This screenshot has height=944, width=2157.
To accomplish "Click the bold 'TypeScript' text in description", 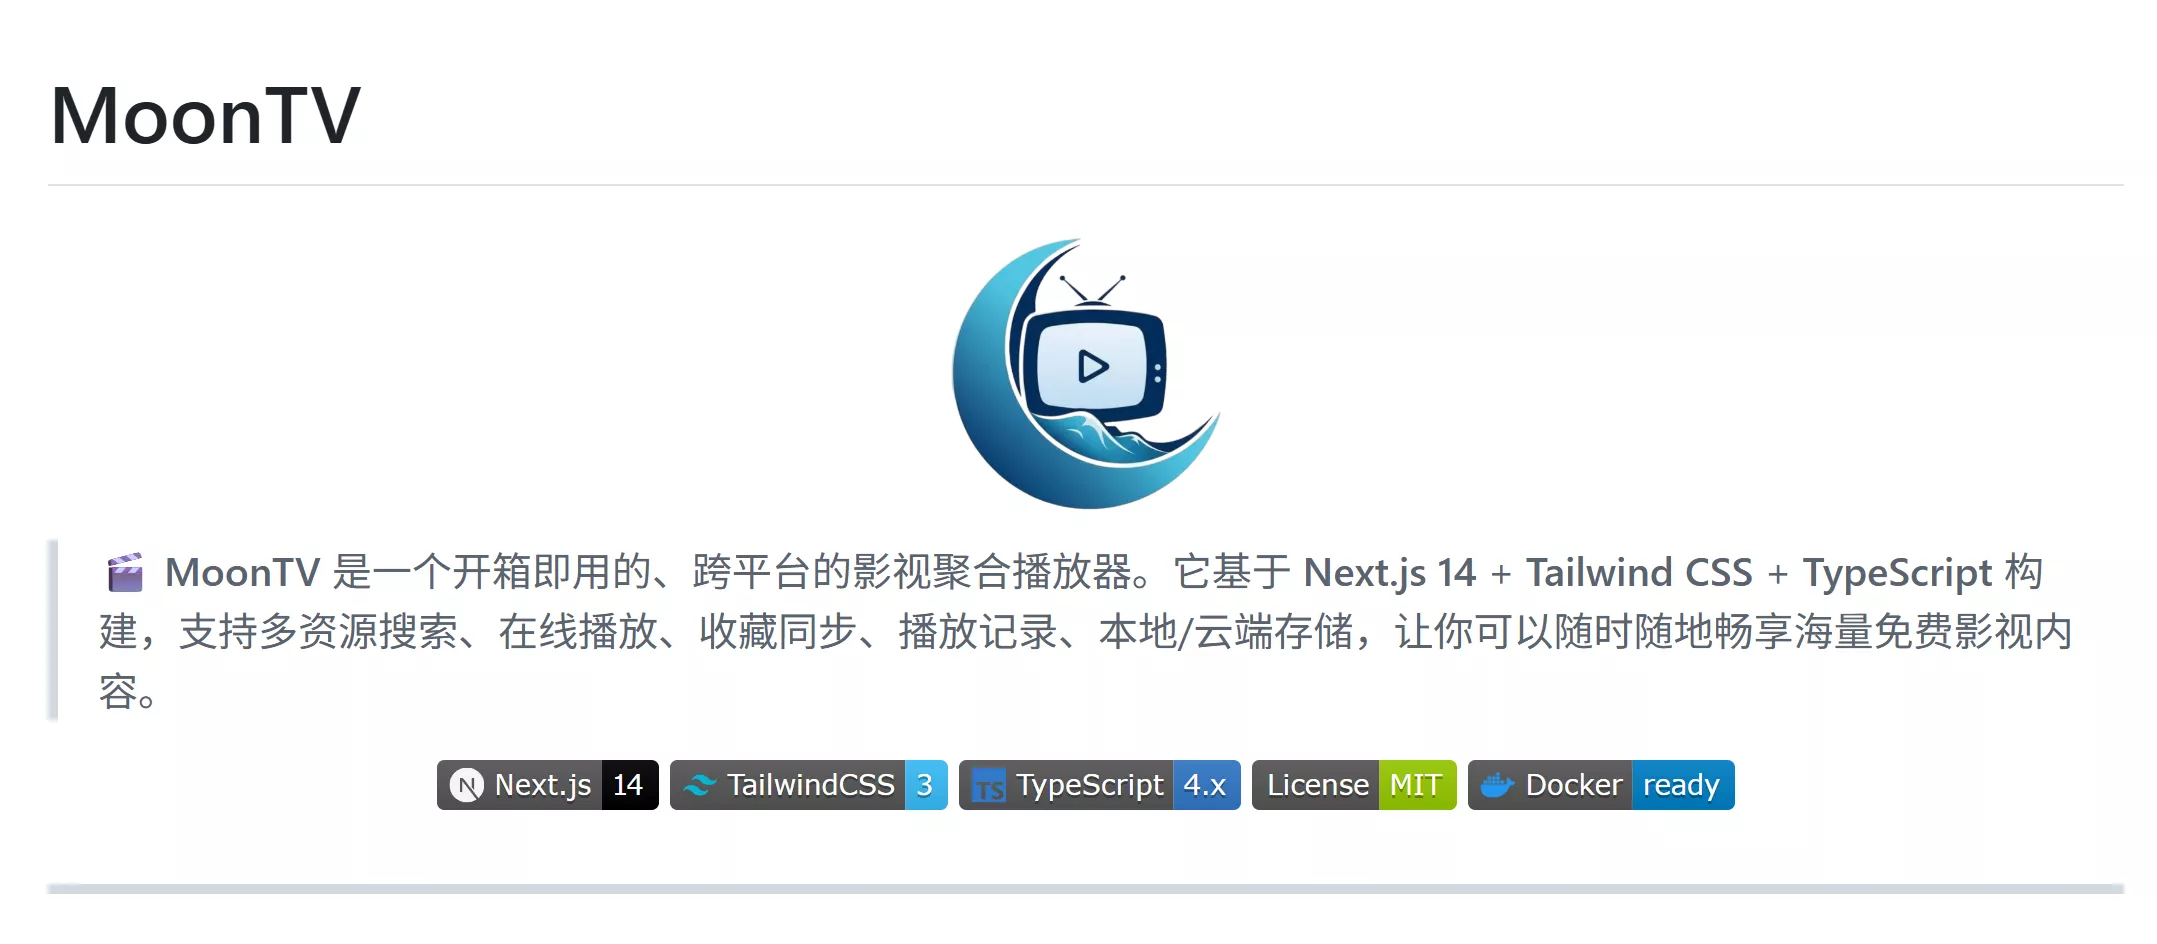I will point(1897,574).
